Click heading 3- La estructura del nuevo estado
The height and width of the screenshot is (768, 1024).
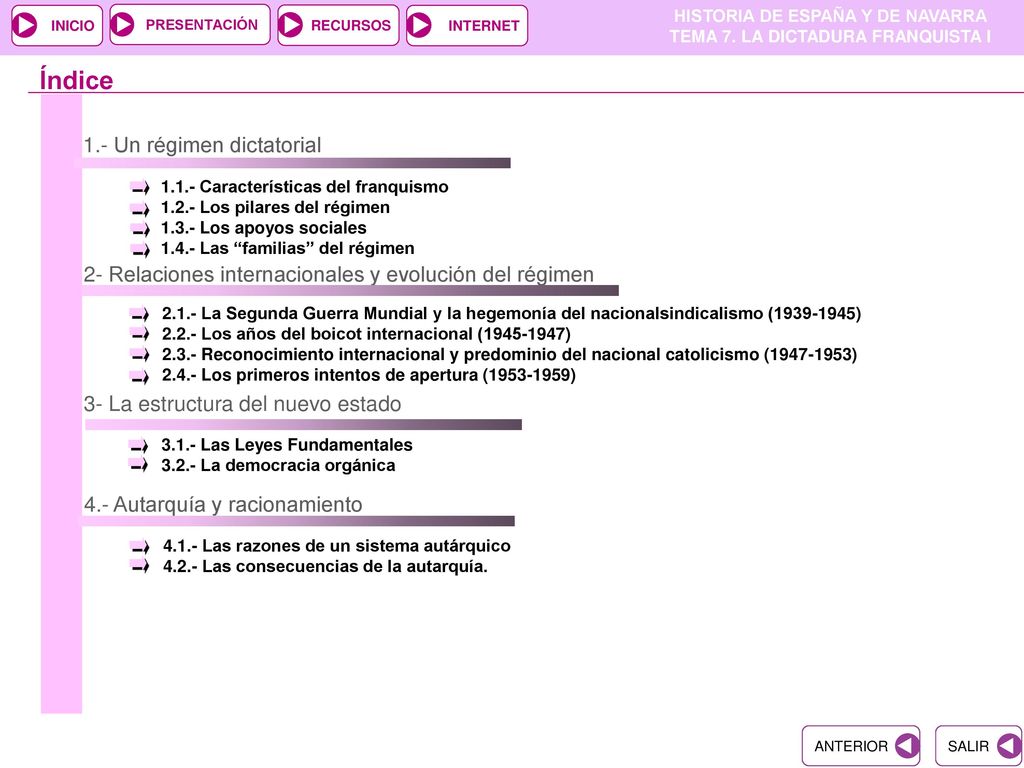[x=242, y=404]
